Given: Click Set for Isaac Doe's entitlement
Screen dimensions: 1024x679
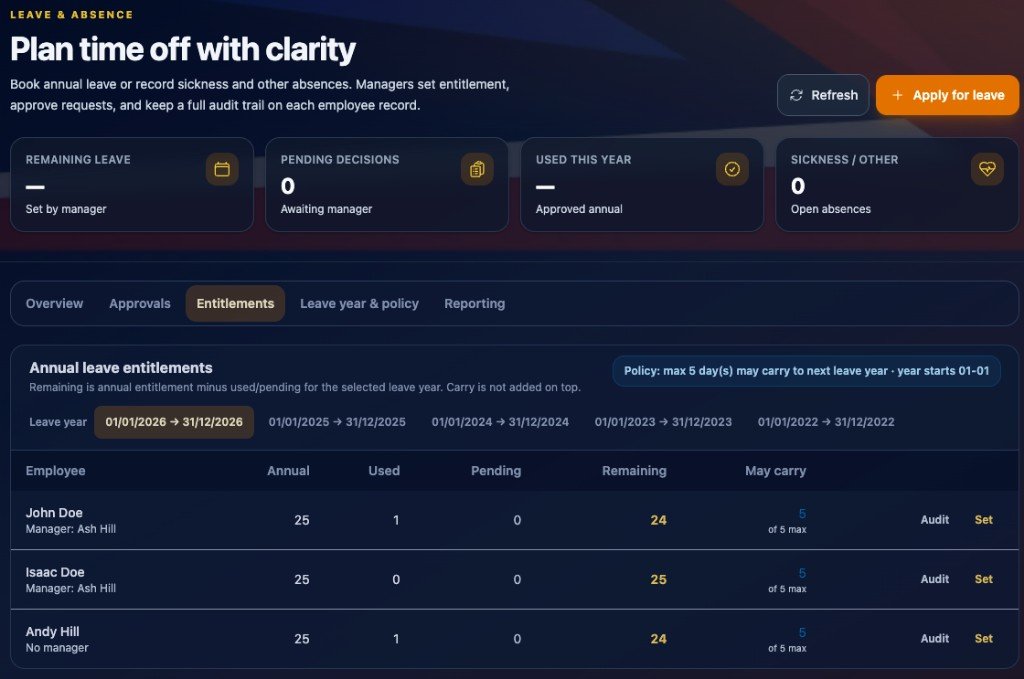Looking at the screenshot, I should tap(984, 579).
